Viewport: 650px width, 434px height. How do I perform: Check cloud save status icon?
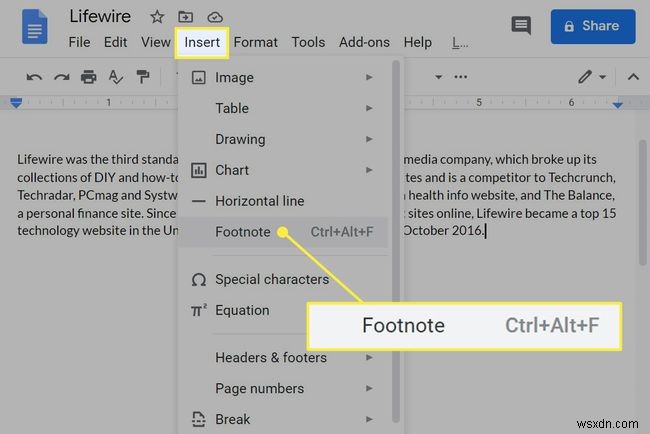click(x=215, y=17)
